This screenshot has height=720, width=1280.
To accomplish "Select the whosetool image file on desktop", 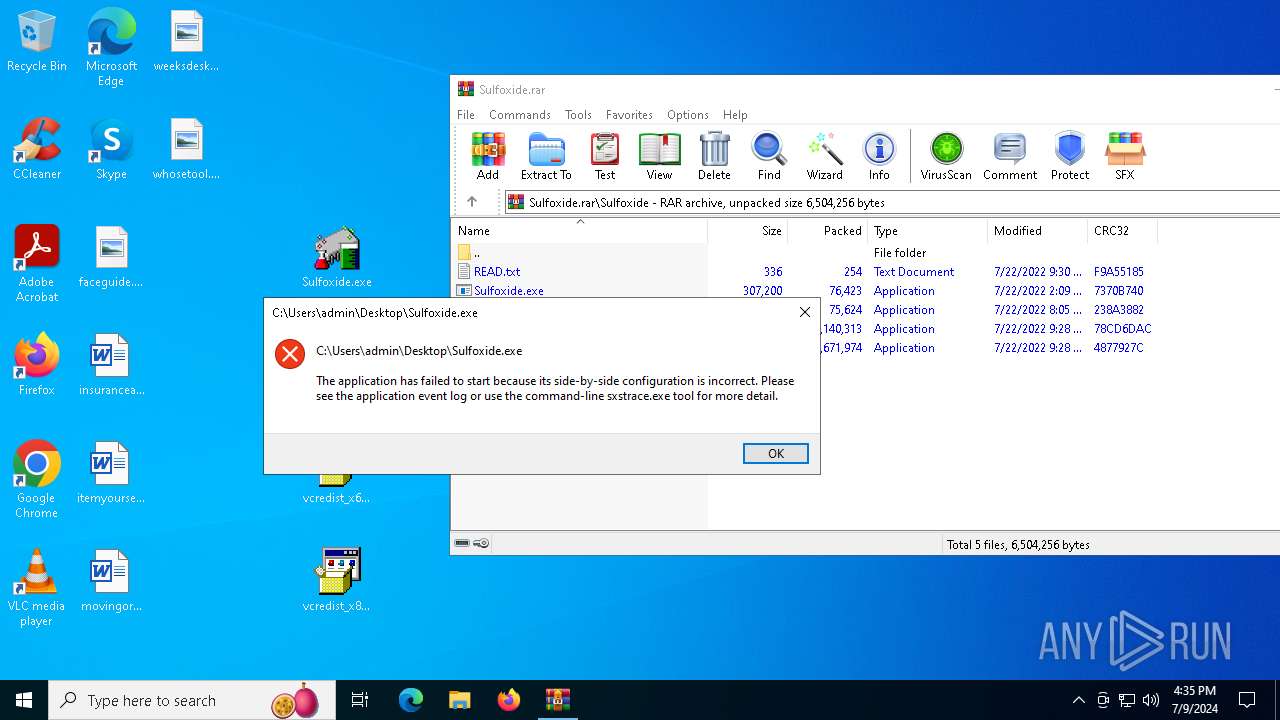I will 186,149.
